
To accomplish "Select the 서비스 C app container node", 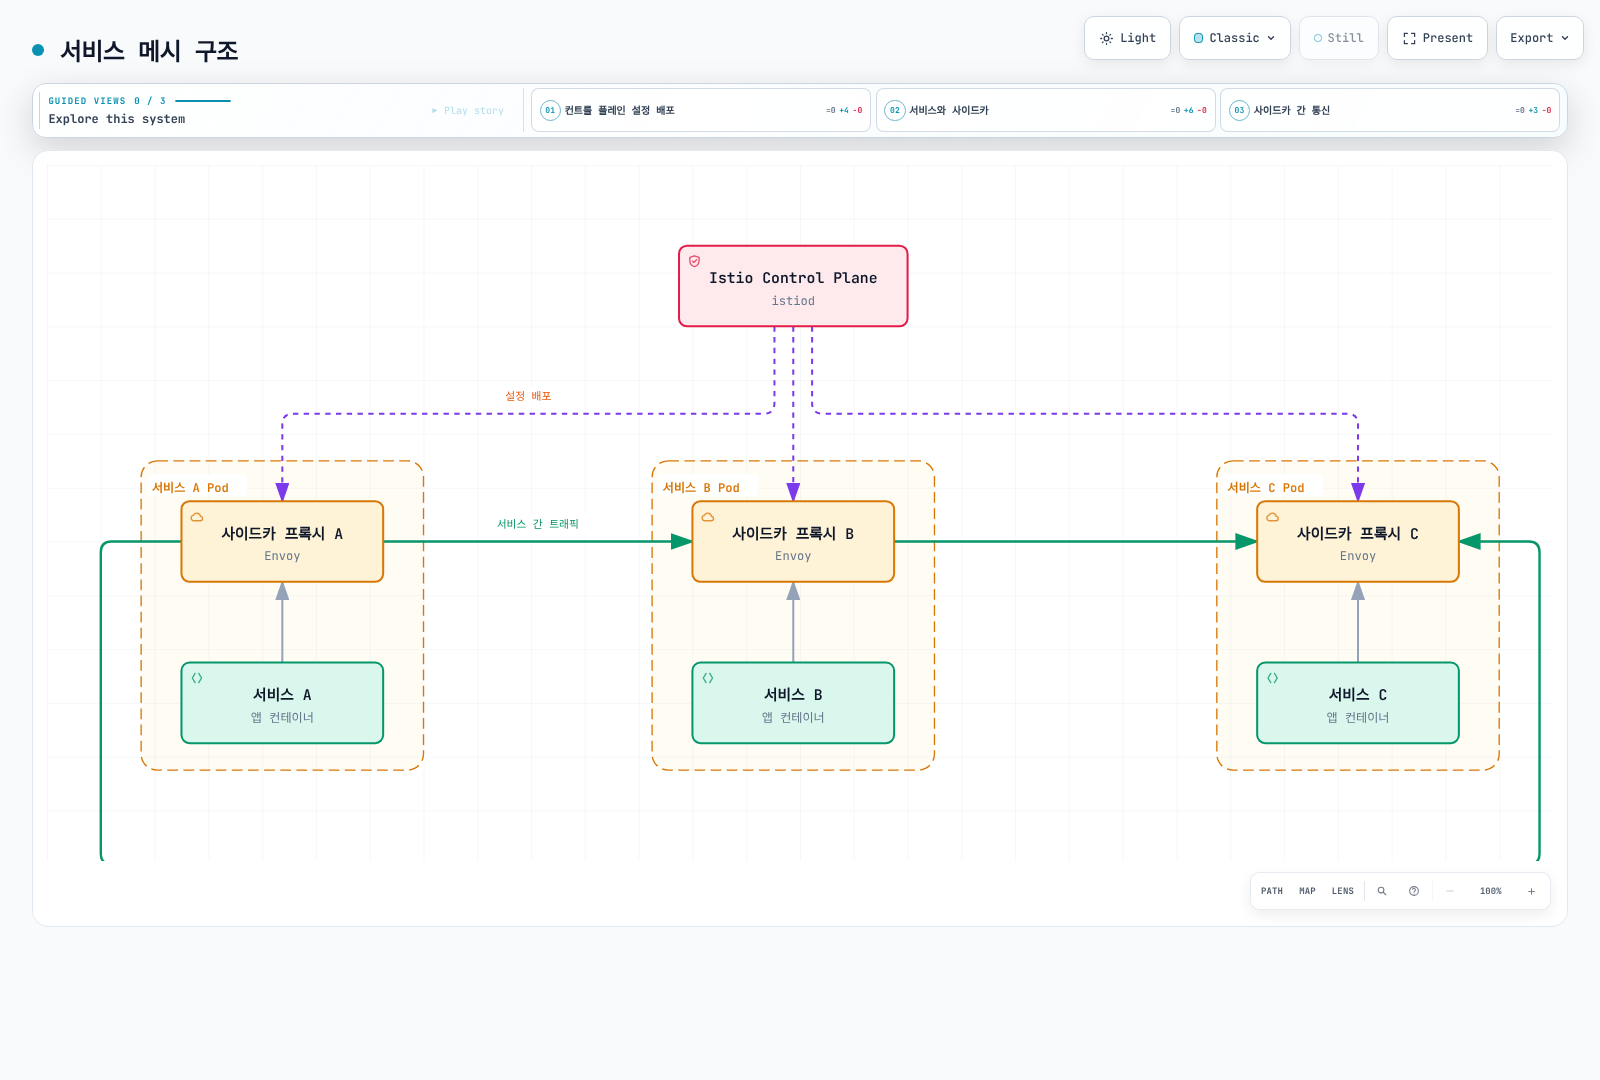I will point(1358,703).
